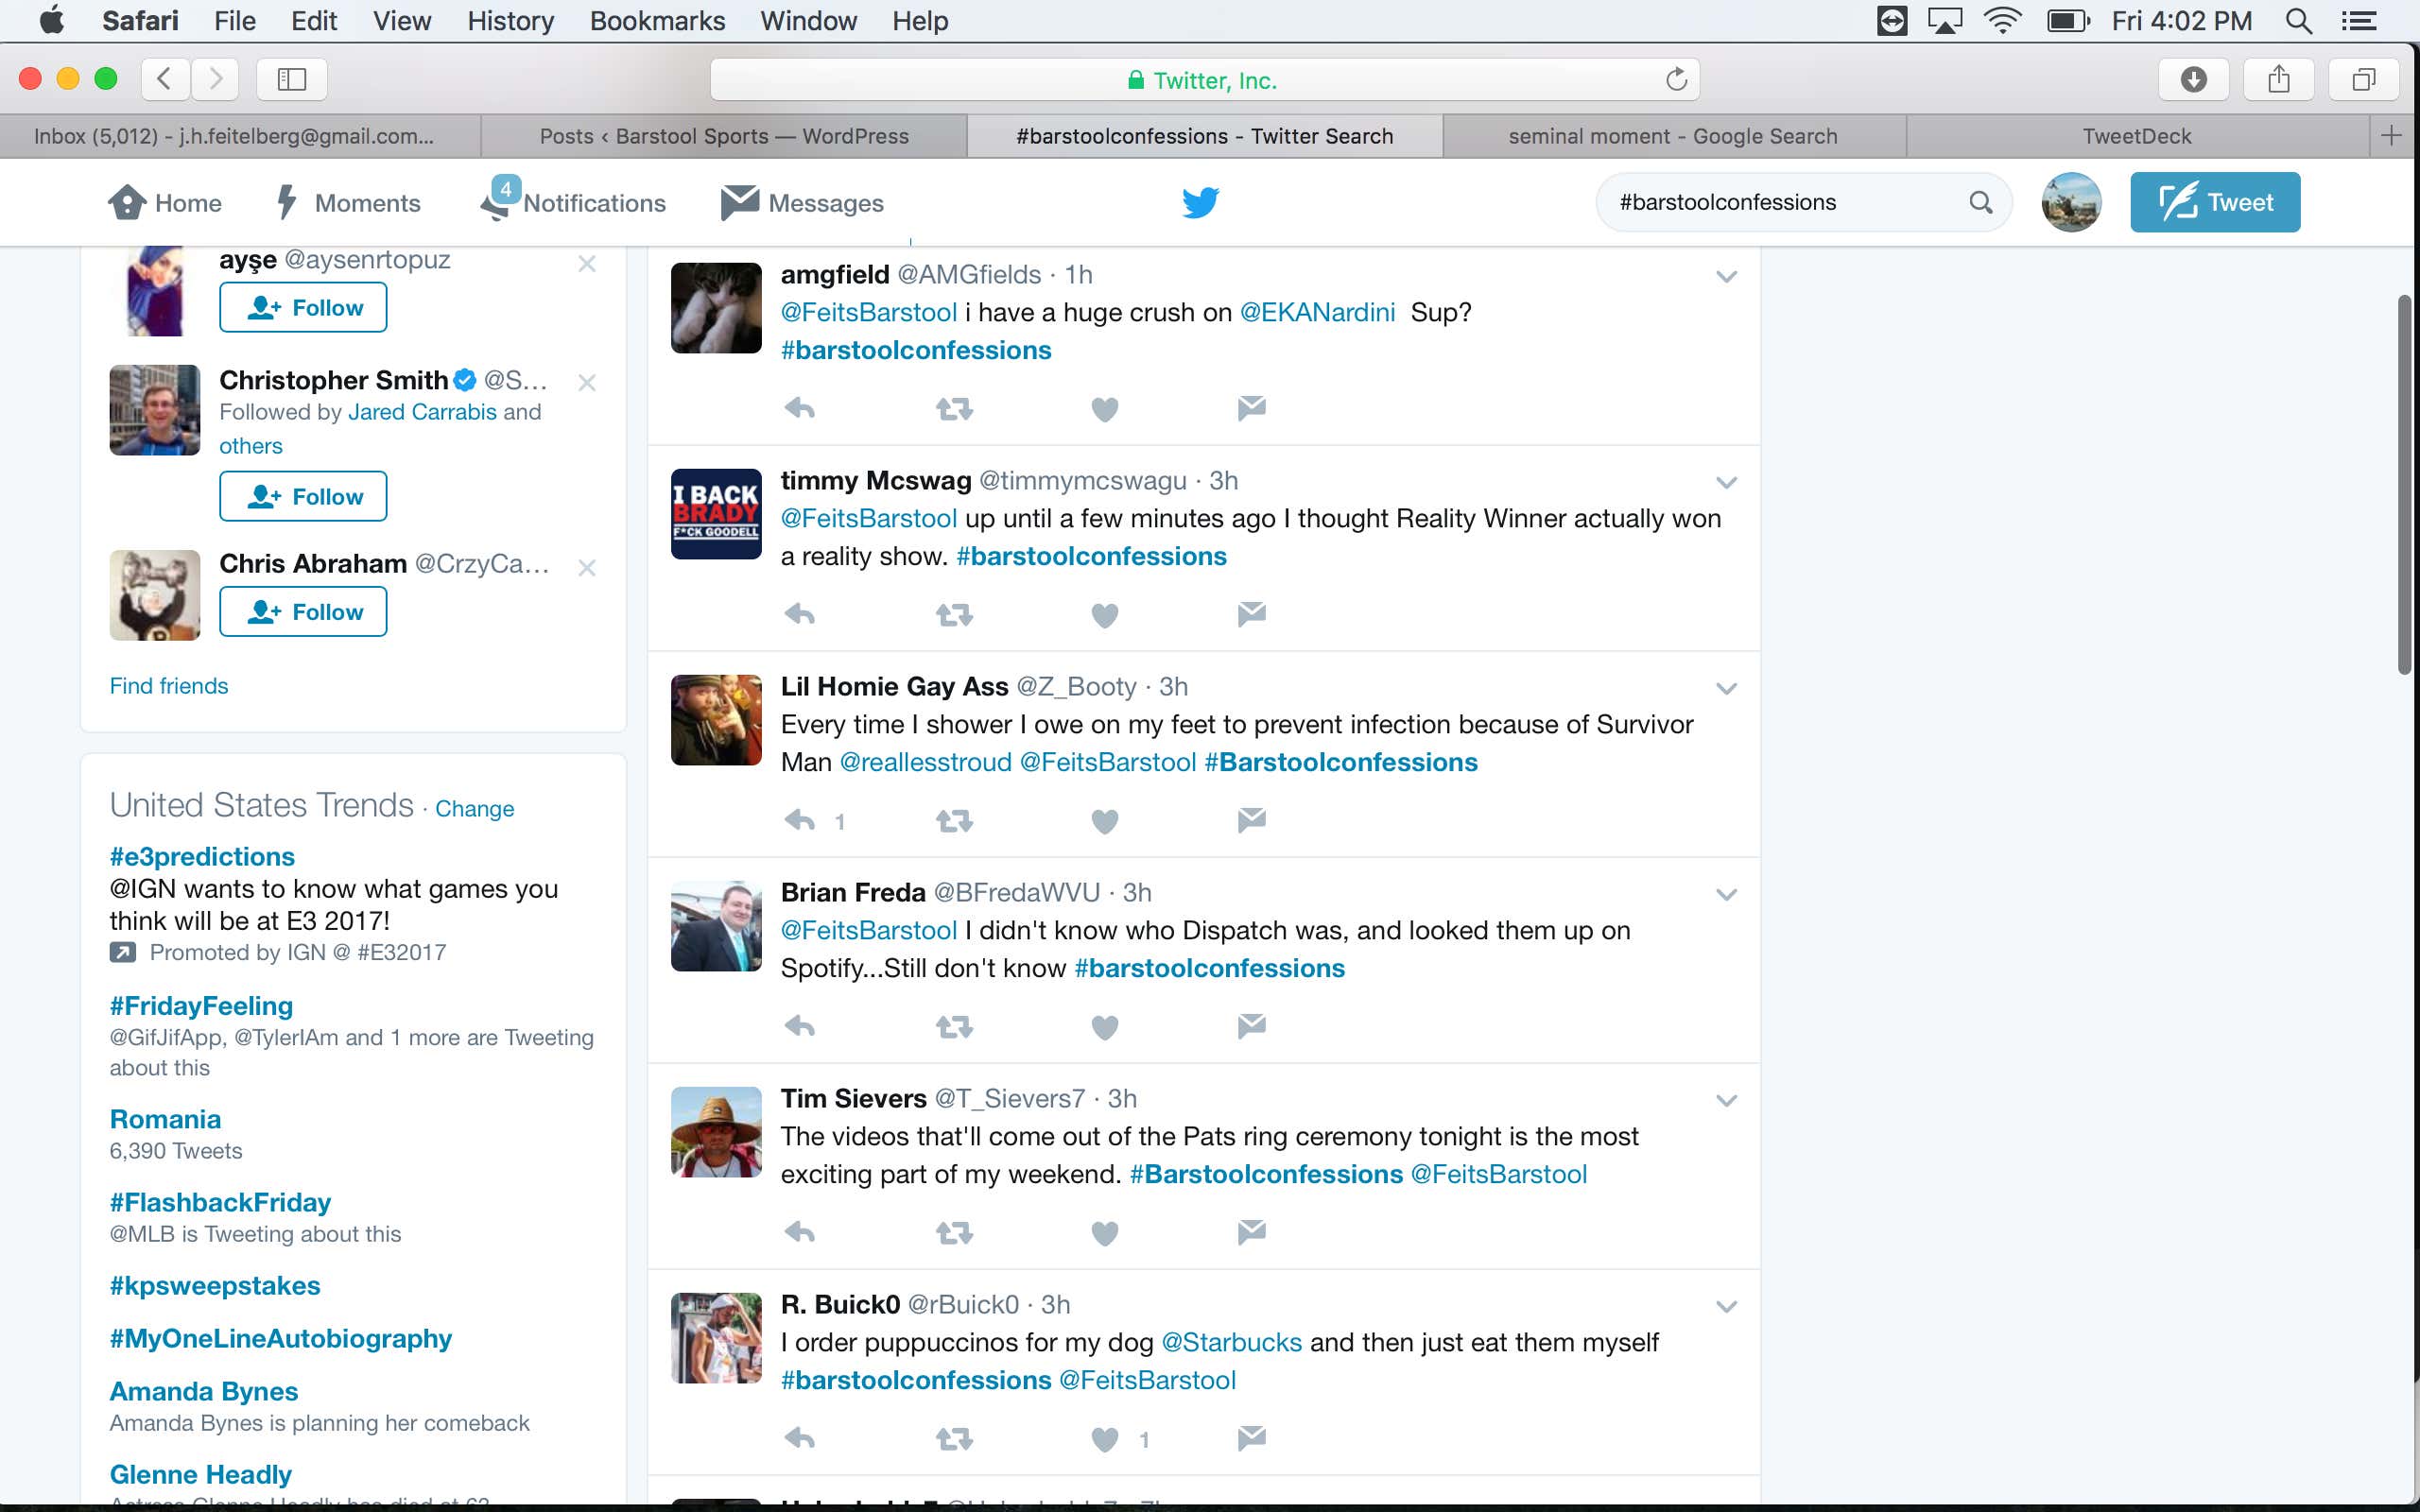Like timmy Mcswag's tweet

(x=1104, y=615)
